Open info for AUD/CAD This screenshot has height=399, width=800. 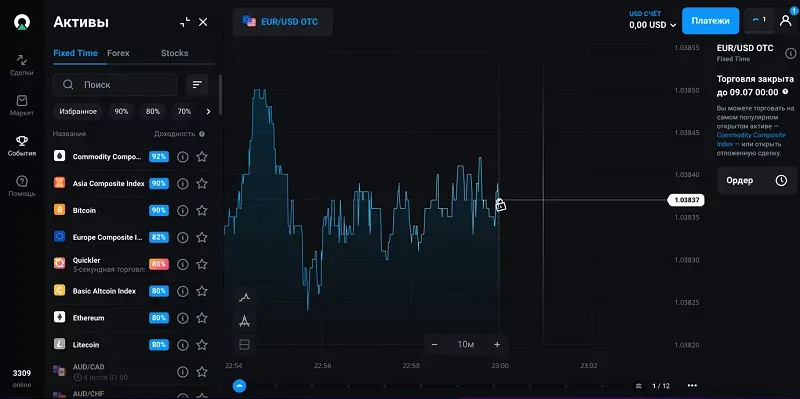point(183,372)
